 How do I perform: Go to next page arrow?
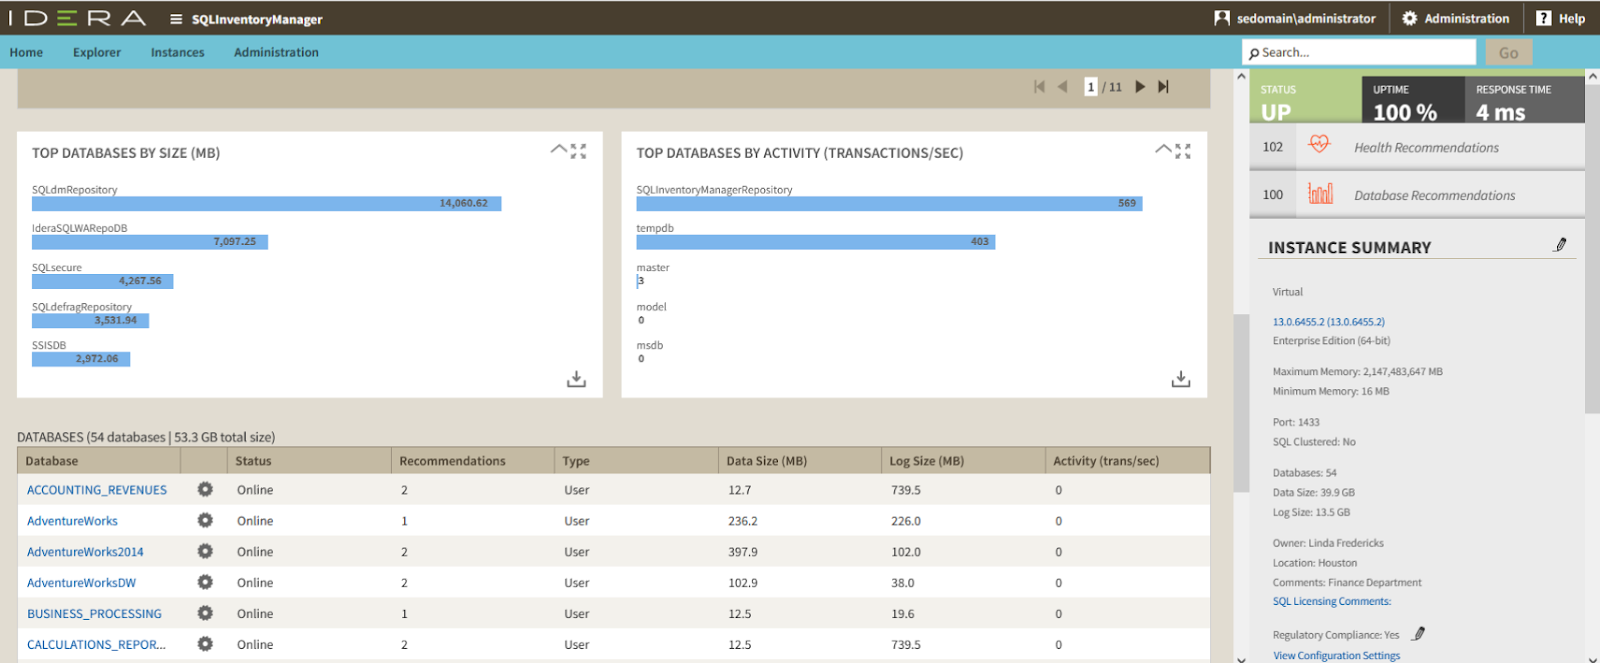[x=1140, y=87]
